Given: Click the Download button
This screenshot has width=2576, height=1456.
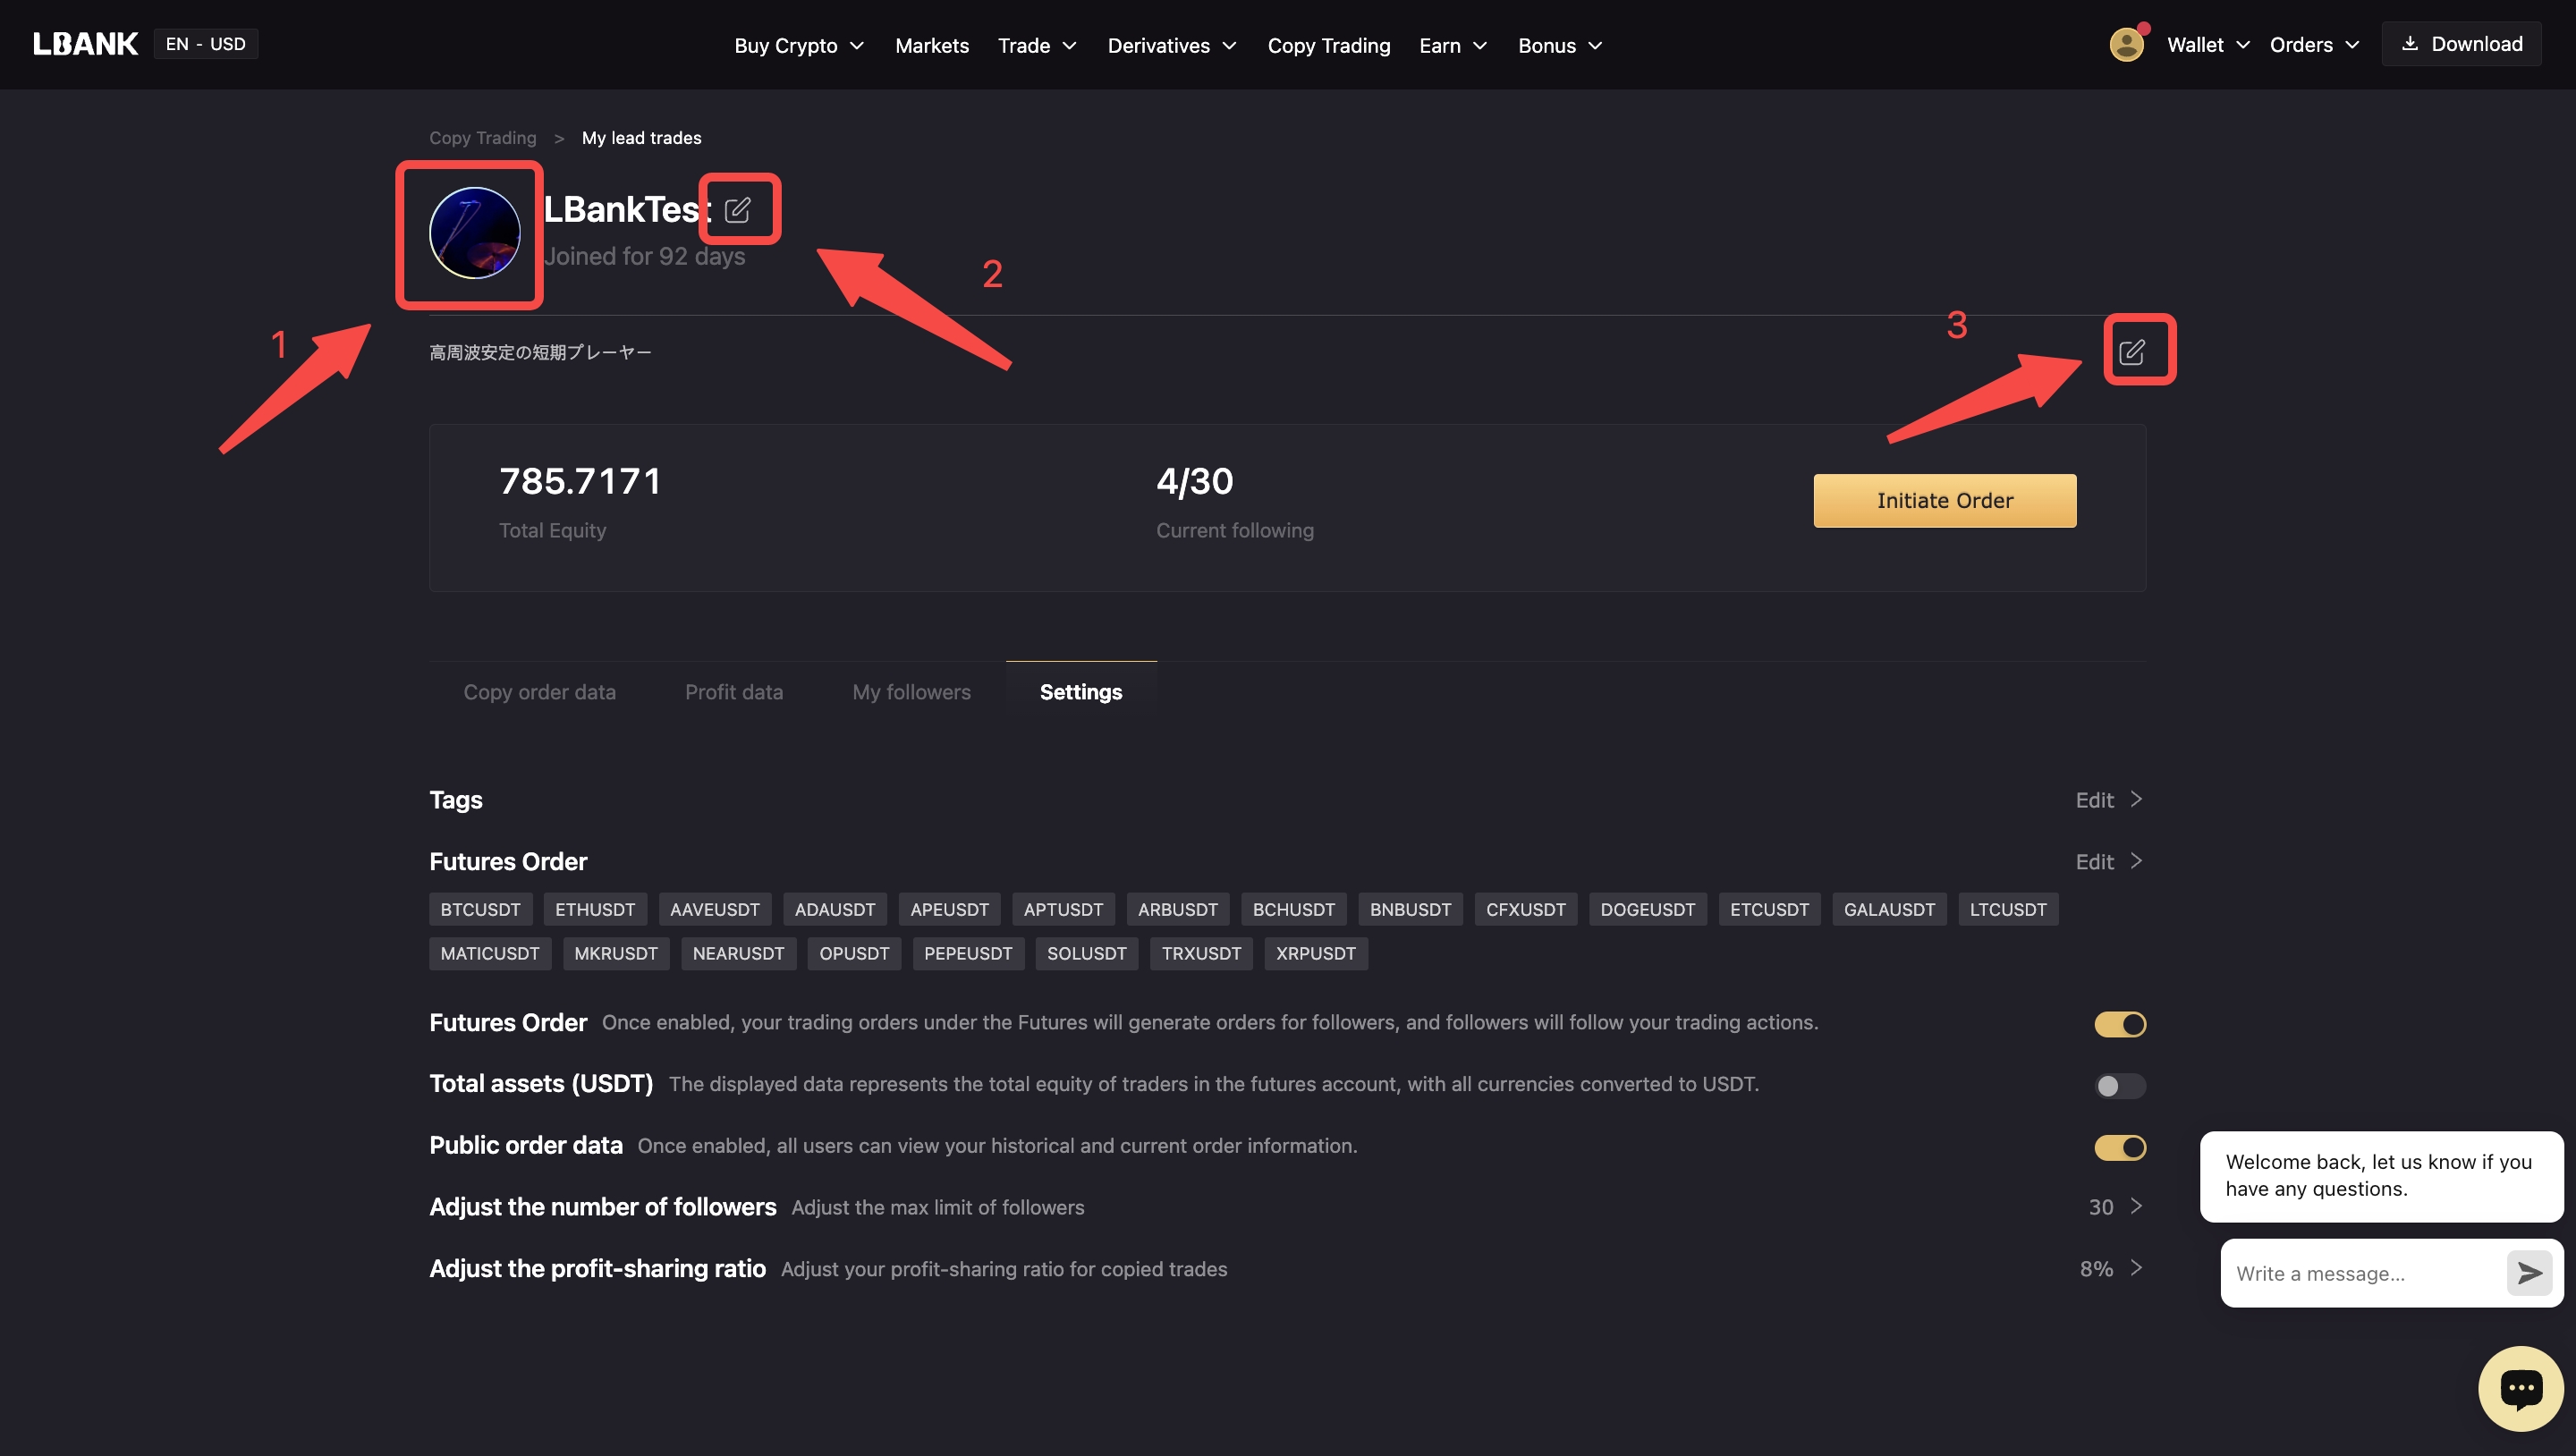Looking at the screenshot, I should (2462, 44).
